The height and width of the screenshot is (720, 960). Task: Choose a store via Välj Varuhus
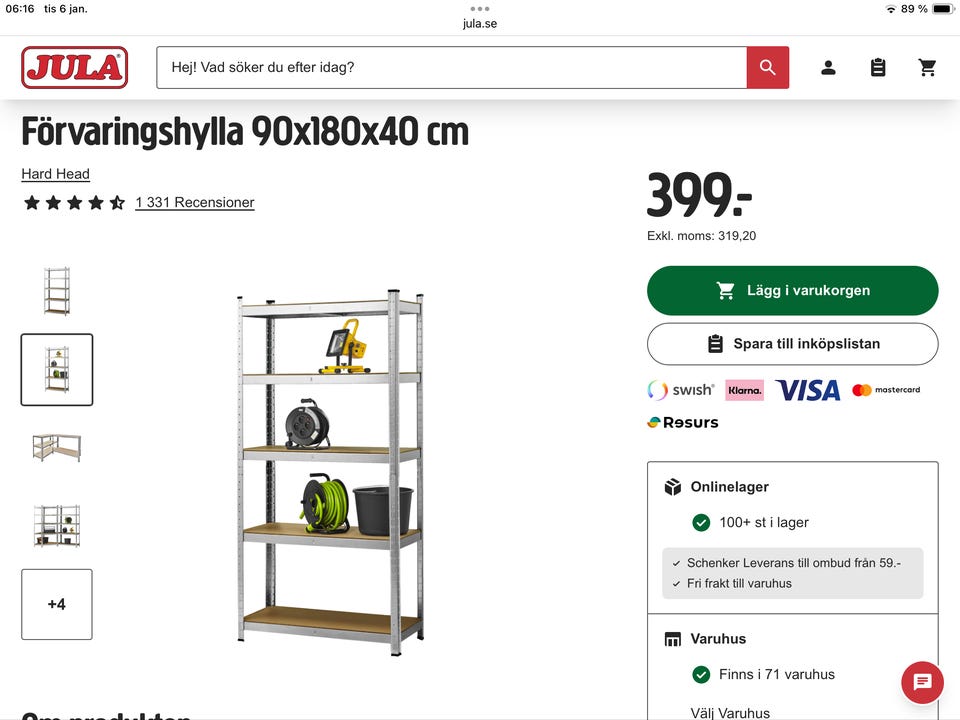tap(730, 713)
